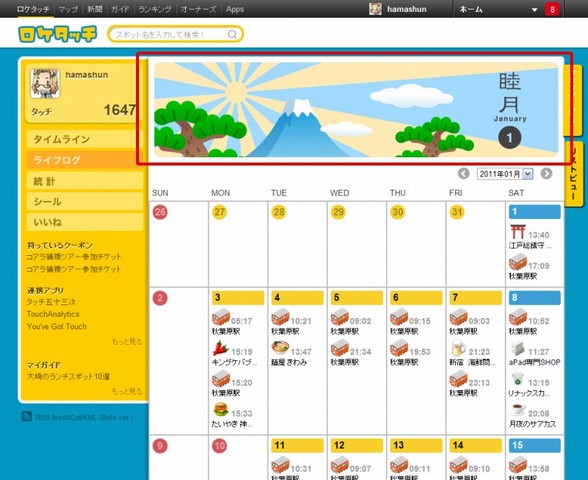Select the タイムライン sidebar tab
This screenshot has width=588, height=480.
click(x=85, y=139)
